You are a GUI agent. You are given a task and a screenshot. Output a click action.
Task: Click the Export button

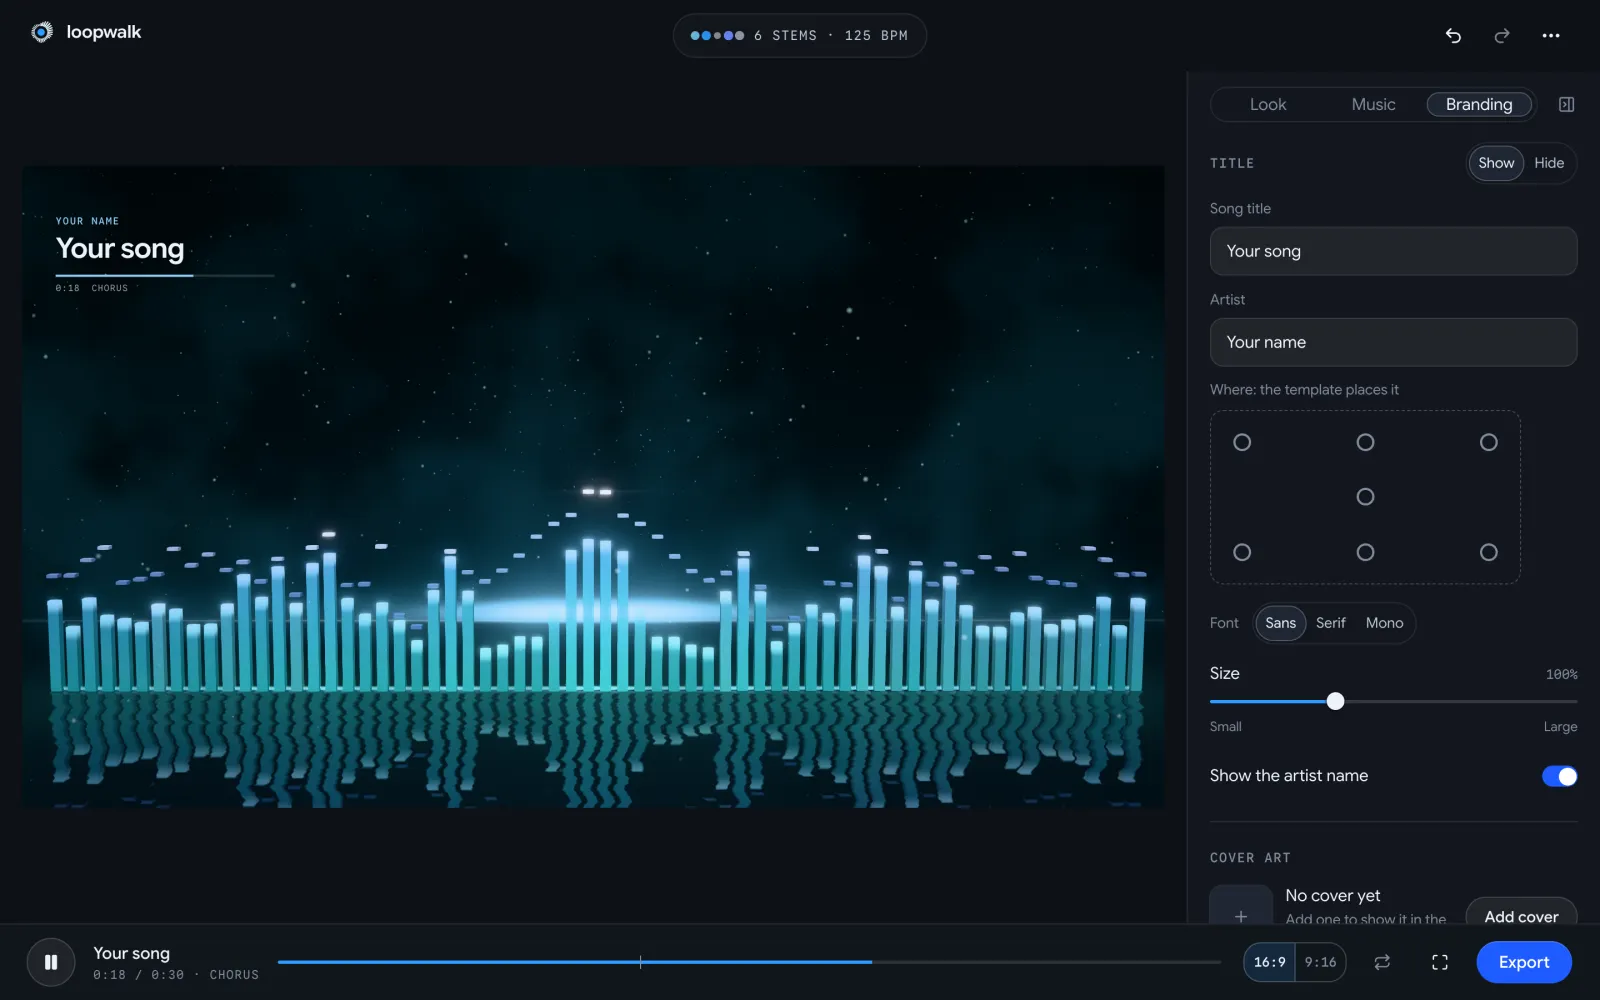[x=1524, y=962]
